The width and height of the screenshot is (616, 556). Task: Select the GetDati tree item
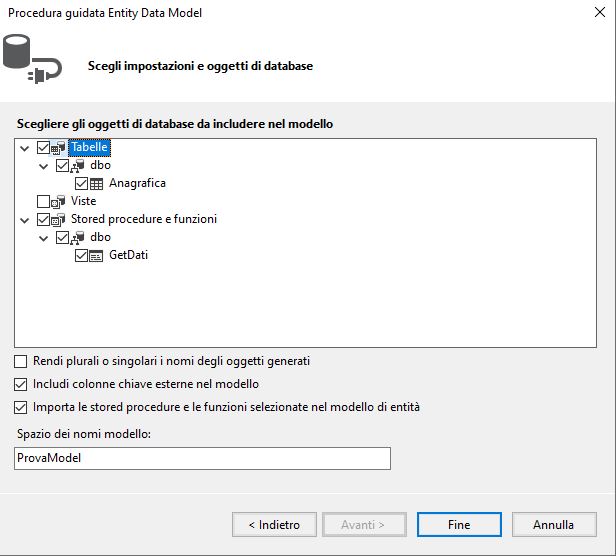(128, 255)
